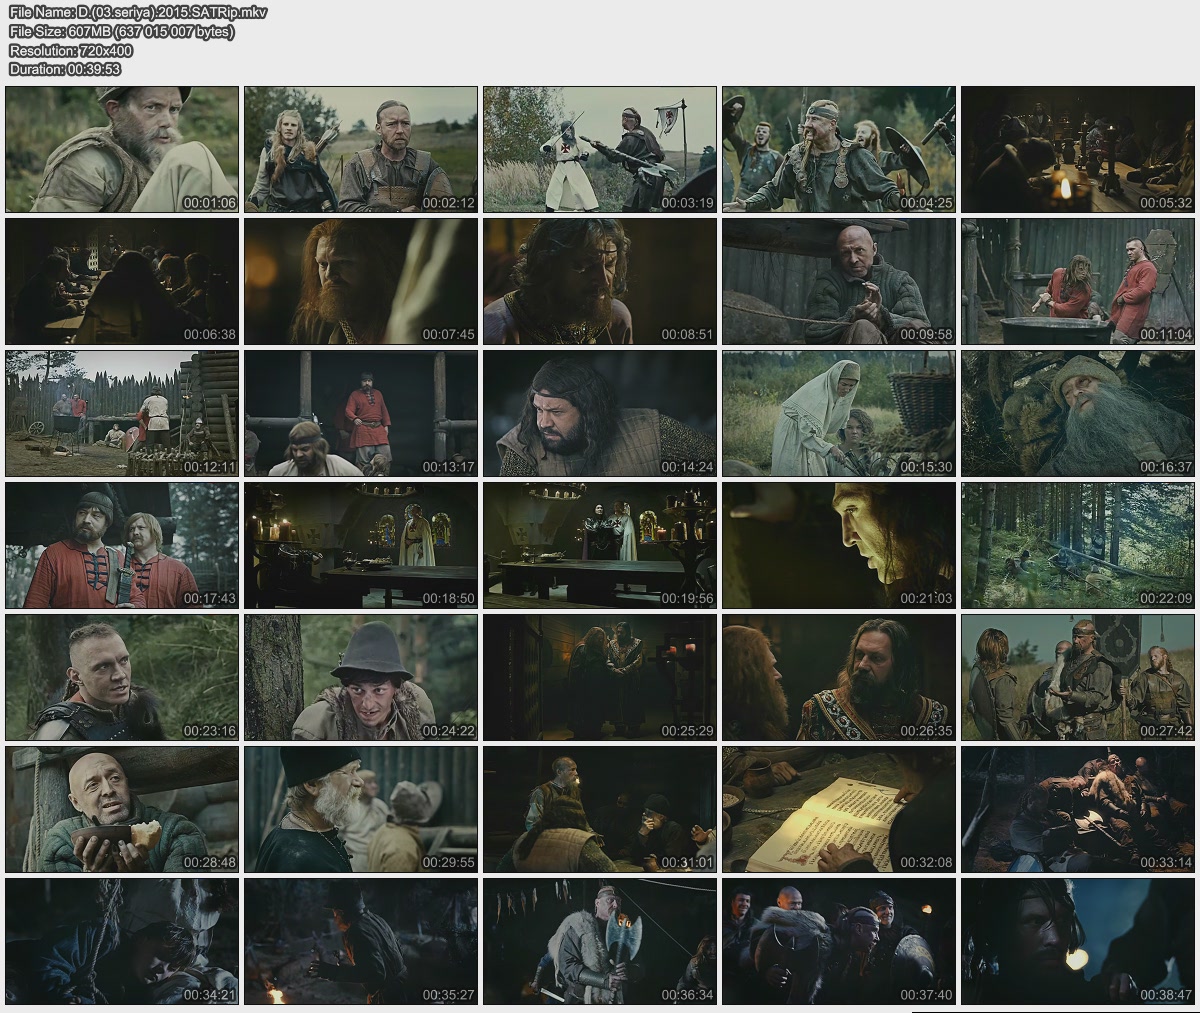This screenshot has width=1200, height=1013.
Task: Open the man holding bowl frame at 00:28:48
Action: click(x=122, y=809)
